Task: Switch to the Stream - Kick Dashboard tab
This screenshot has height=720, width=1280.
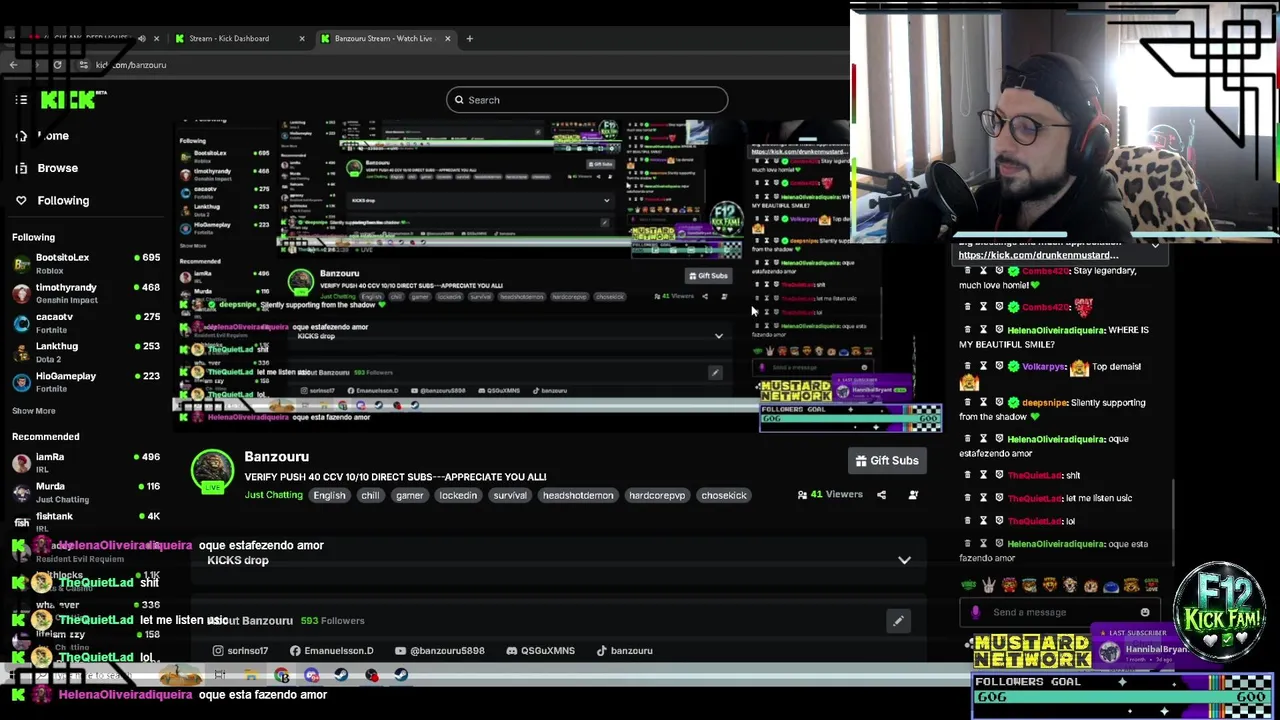Action: click(240, 38)
